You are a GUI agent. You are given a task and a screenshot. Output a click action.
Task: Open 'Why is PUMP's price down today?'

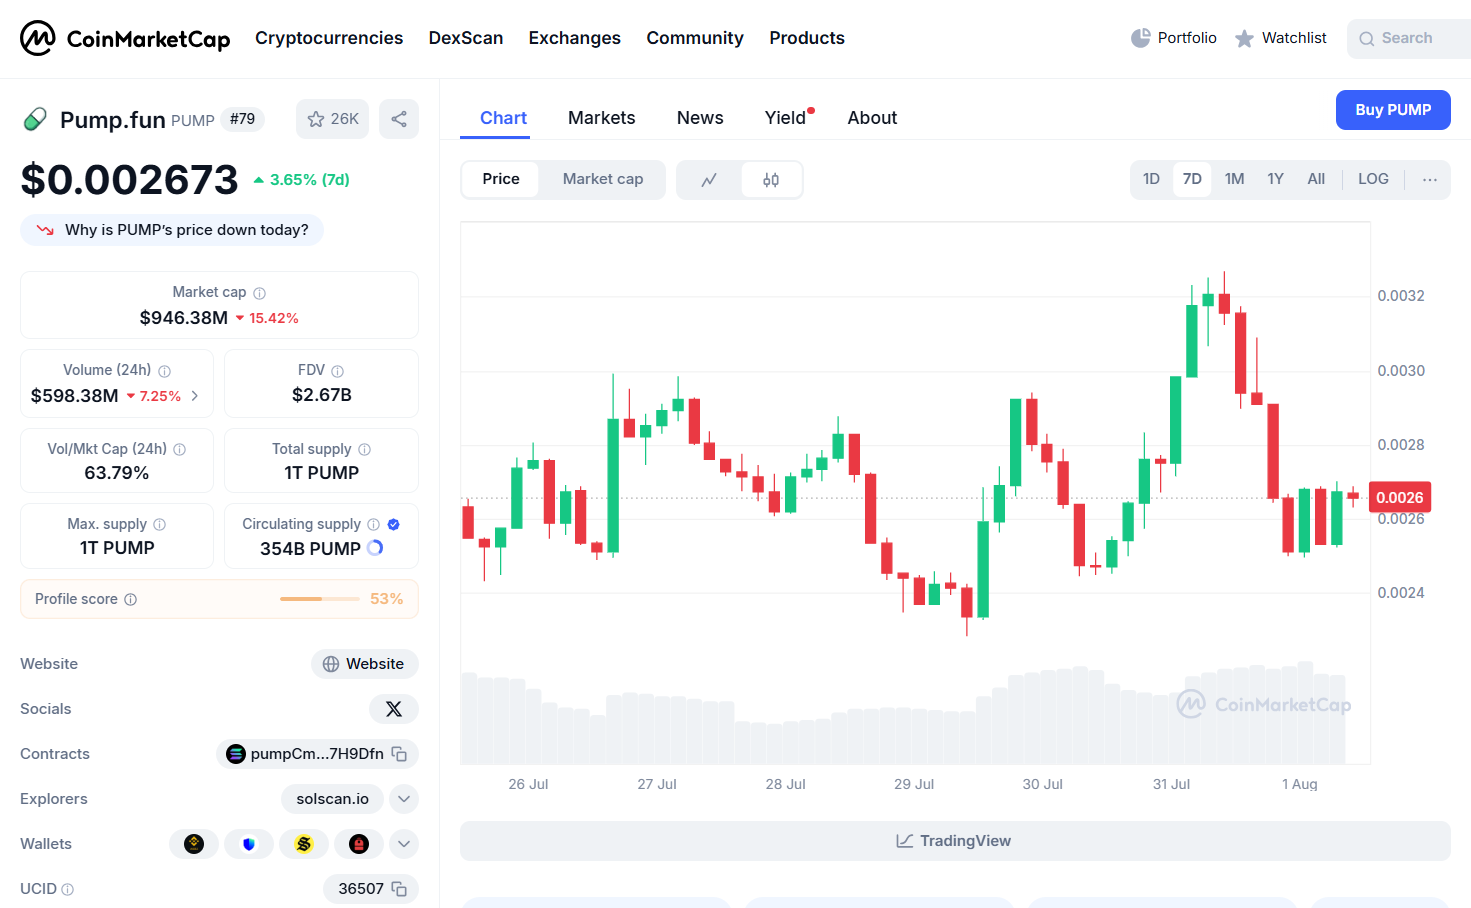(172, 230)
